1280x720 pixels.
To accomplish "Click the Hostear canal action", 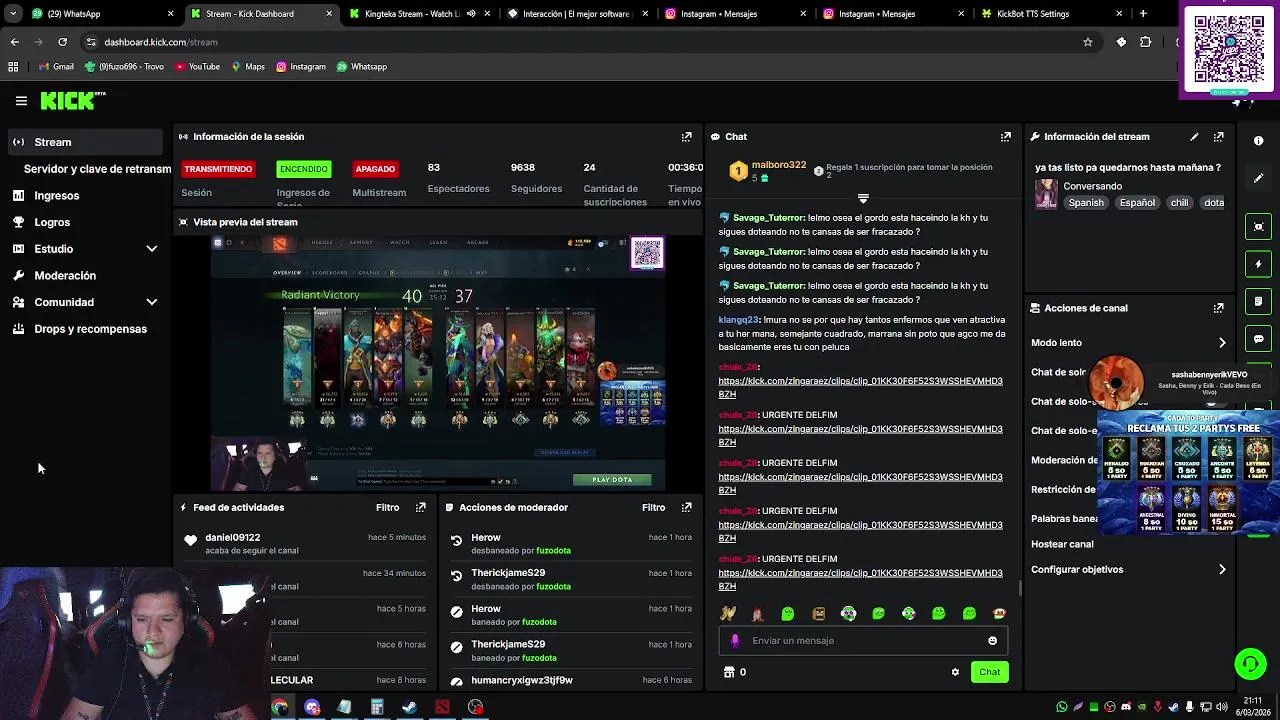I will tap(1062, 545).
